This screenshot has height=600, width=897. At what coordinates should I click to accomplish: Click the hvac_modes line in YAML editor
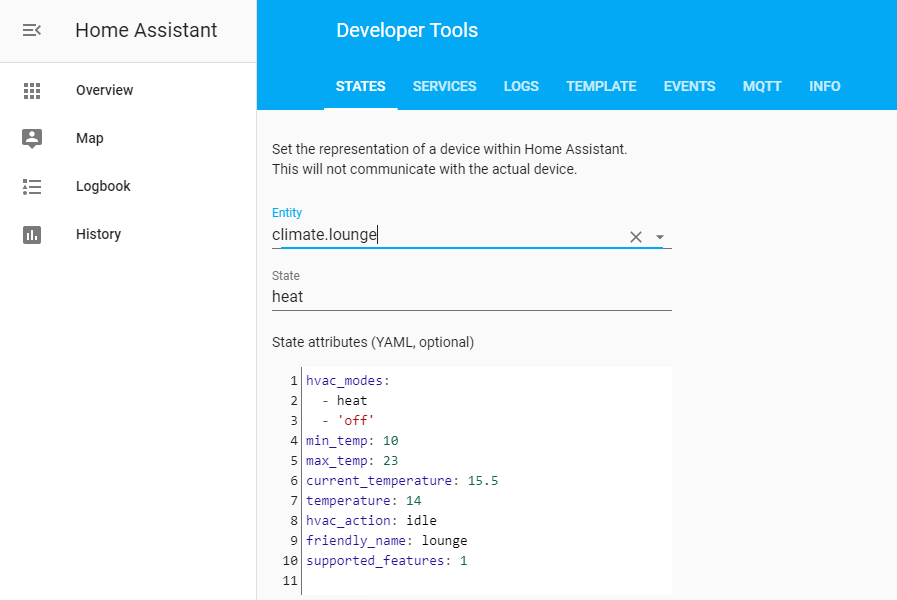(347, 381)
